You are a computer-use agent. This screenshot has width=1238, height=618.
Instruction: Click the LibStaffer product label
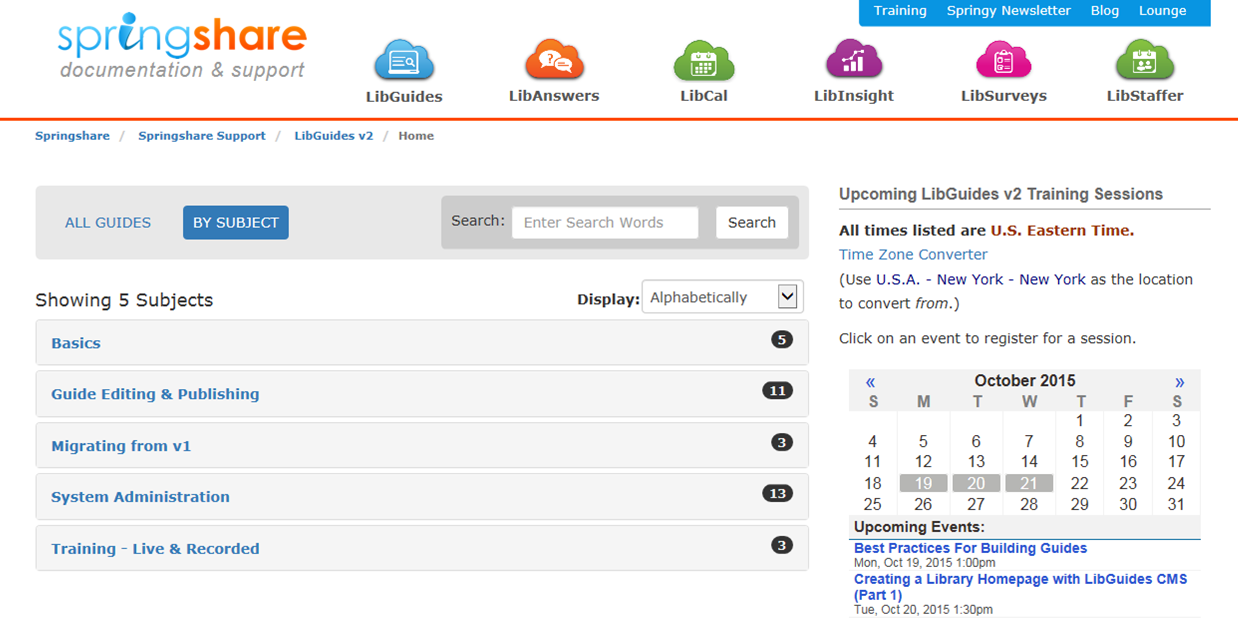(1145, 96)
